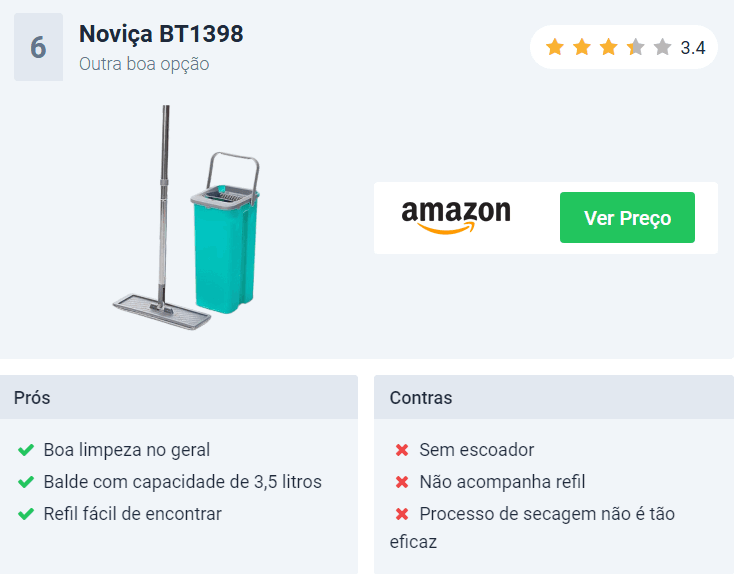Image resolution: width=734 pixels, height=574 pixels.
Task: Click the green Ver Preço button
Action: 627,217
